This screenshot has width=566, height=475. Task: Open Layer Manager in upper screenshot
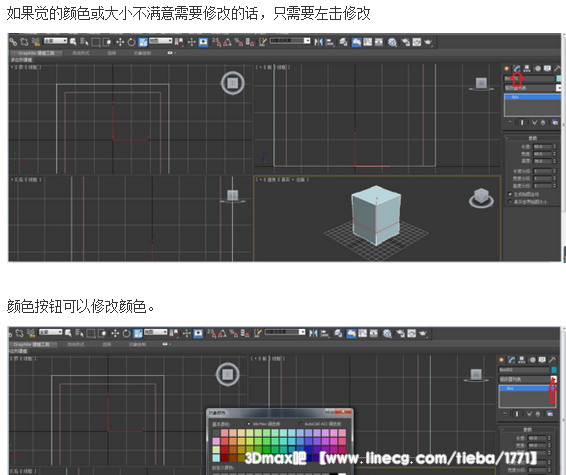(x=343, y=42)
